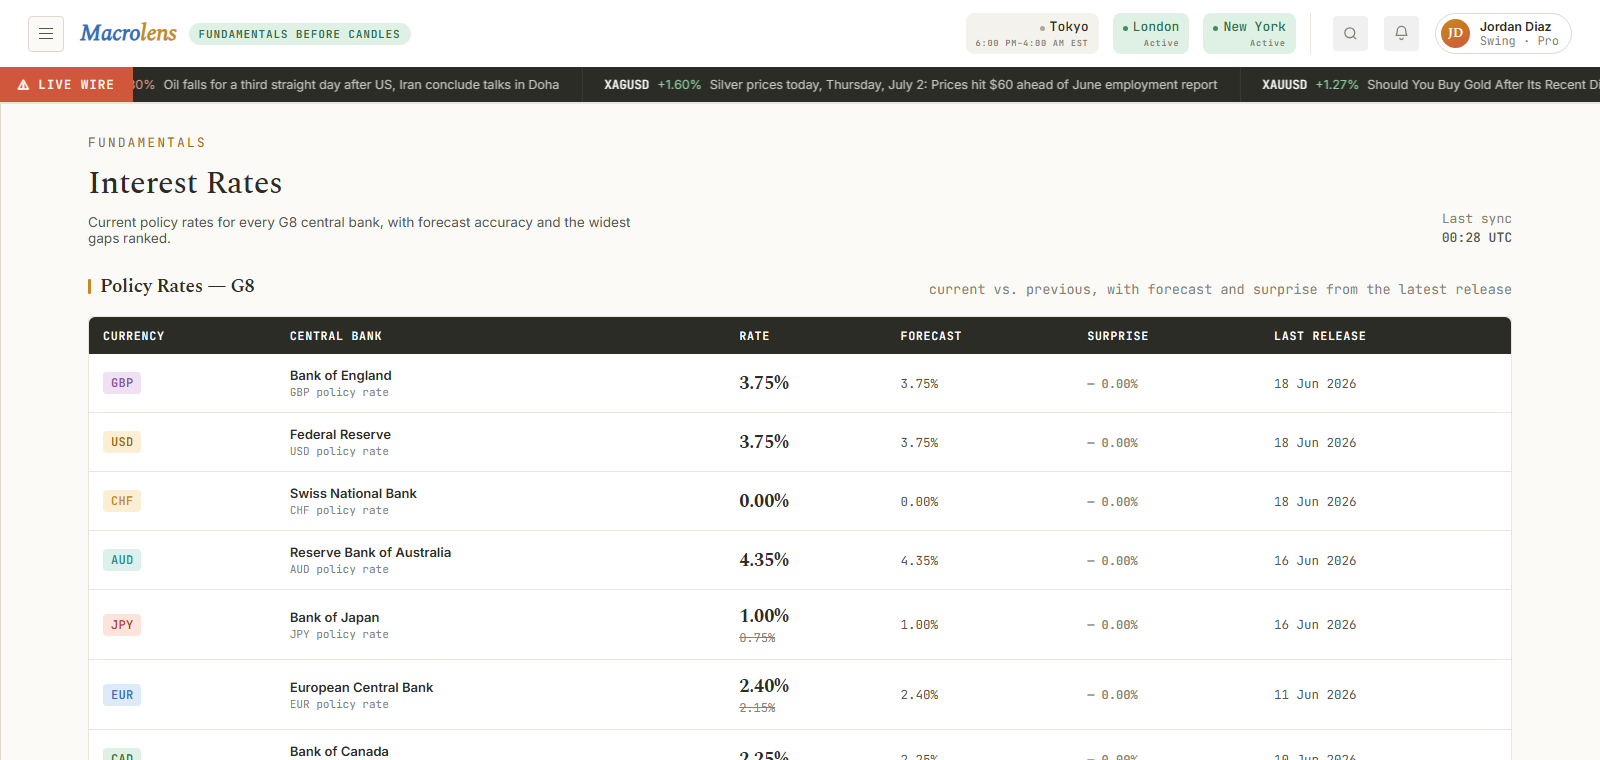Click the Currency column header
1600x760 pixels.
tap(133, 336)
